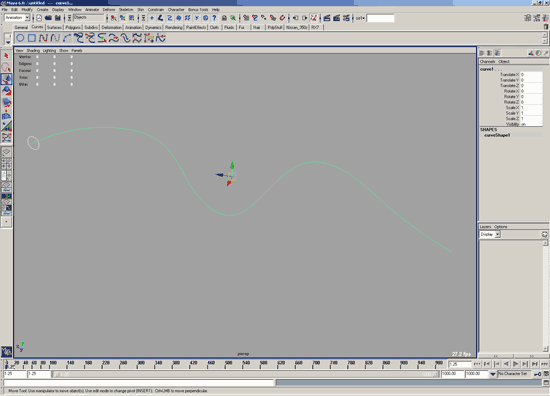This screenshot has width=550, height=396.
Task: Switch to the Polygons shelf tab
Action: (x=73, y=27)
